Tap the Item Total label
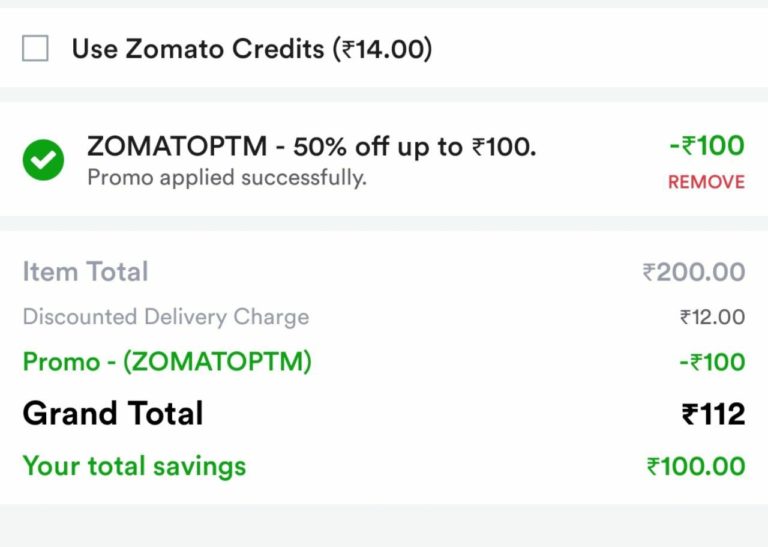The width and height of the screenshot is (768, 547). click(85, 272)
